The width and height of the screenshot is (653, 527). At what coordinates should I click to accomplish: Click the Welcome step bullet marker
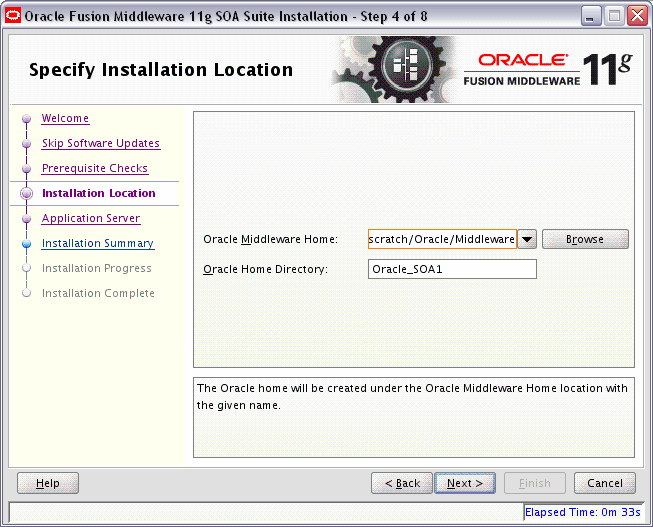click(x=27, y=119)
